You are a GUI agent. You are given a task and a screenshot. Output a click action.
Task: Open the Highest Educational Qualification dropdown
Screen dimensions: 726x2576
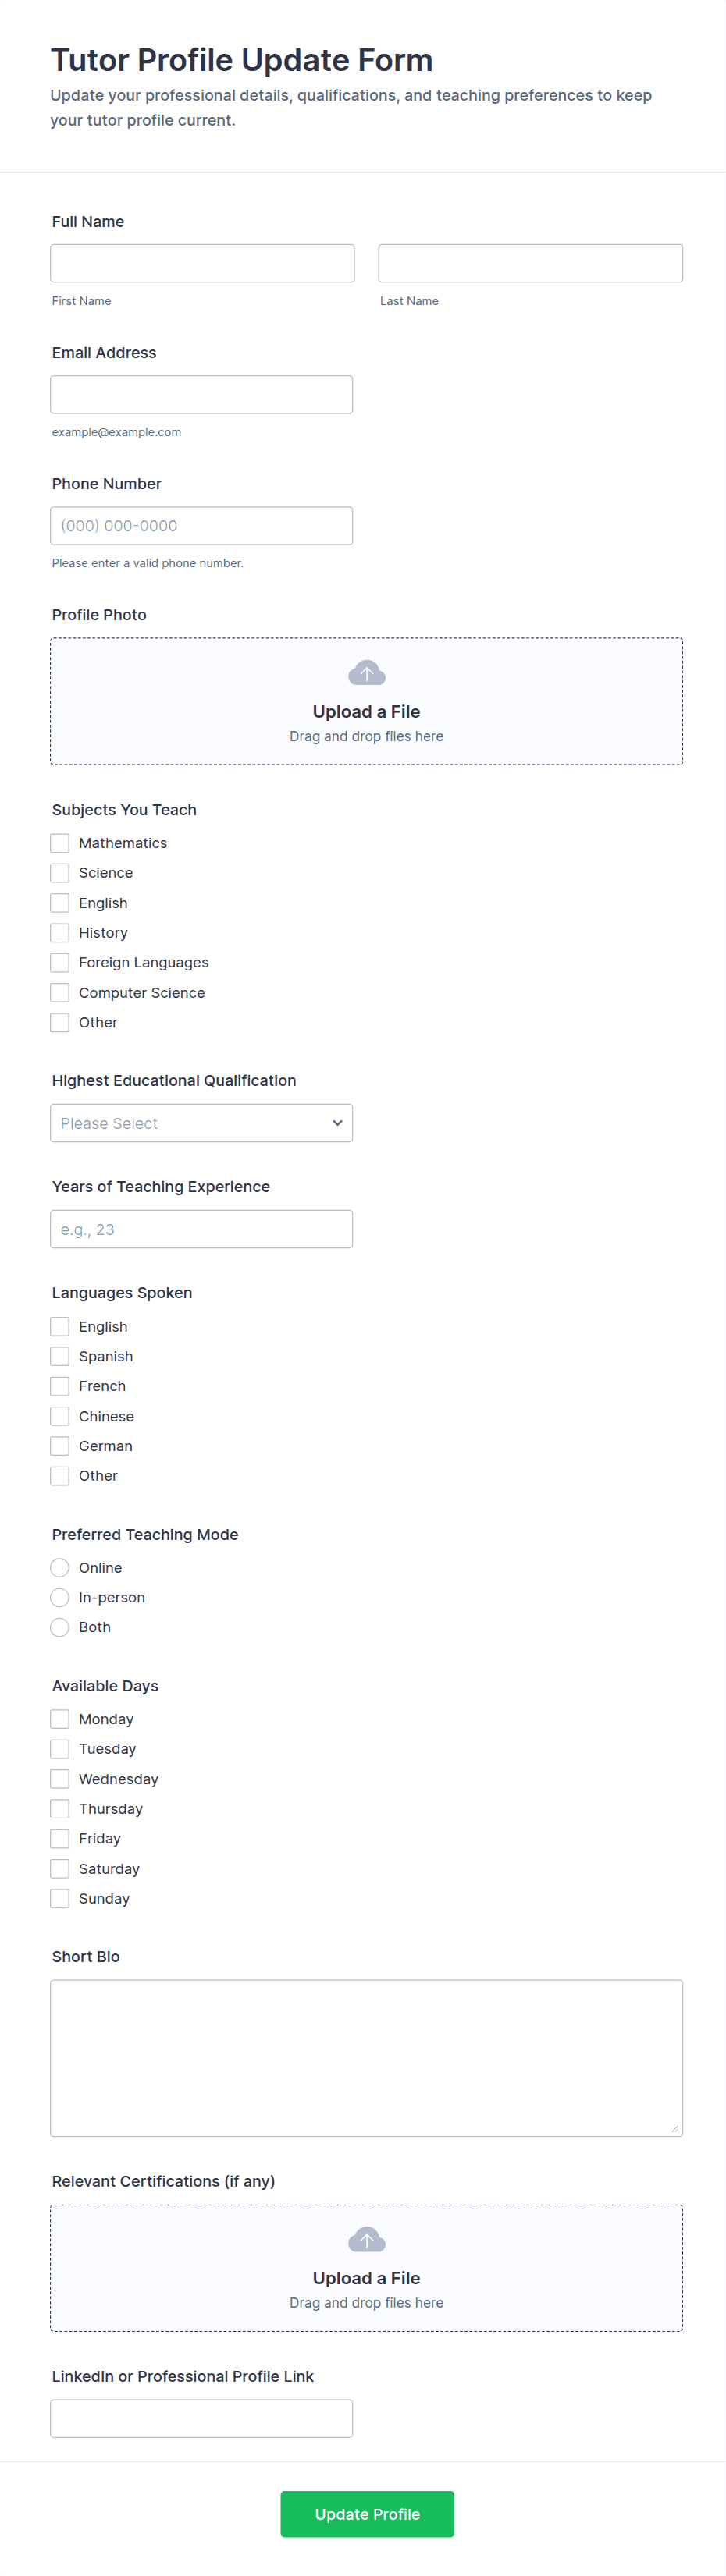(x=201, y=1123)
